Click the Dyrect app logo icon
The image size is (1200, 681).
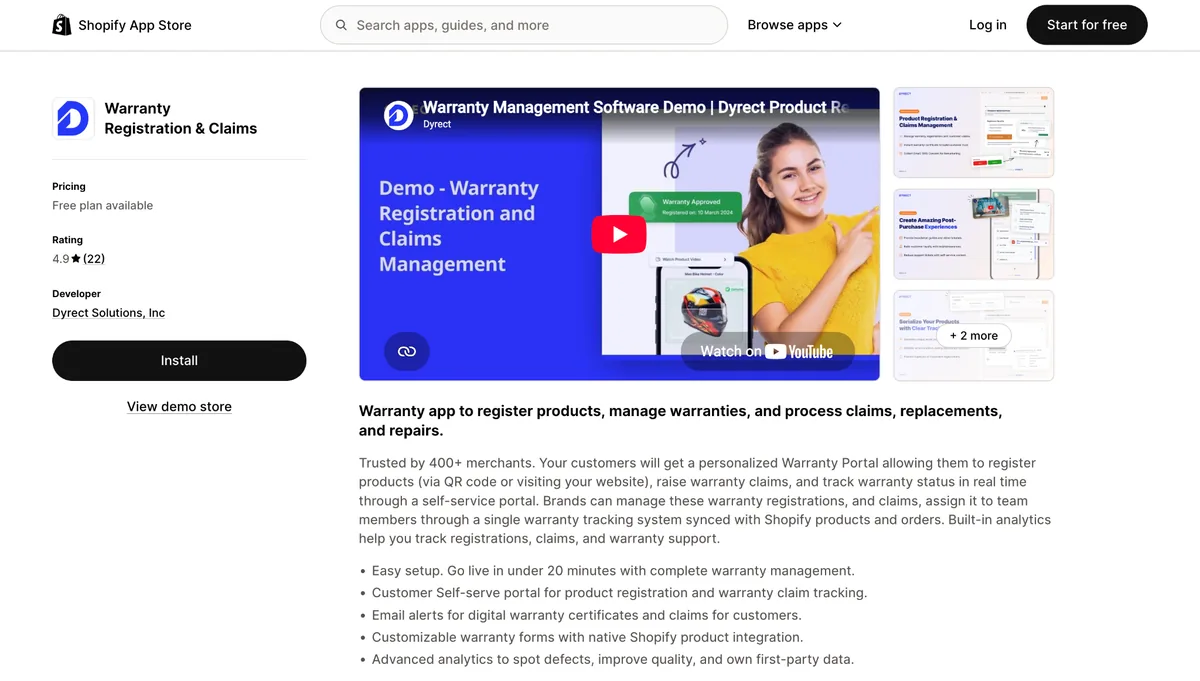point(73,118)
